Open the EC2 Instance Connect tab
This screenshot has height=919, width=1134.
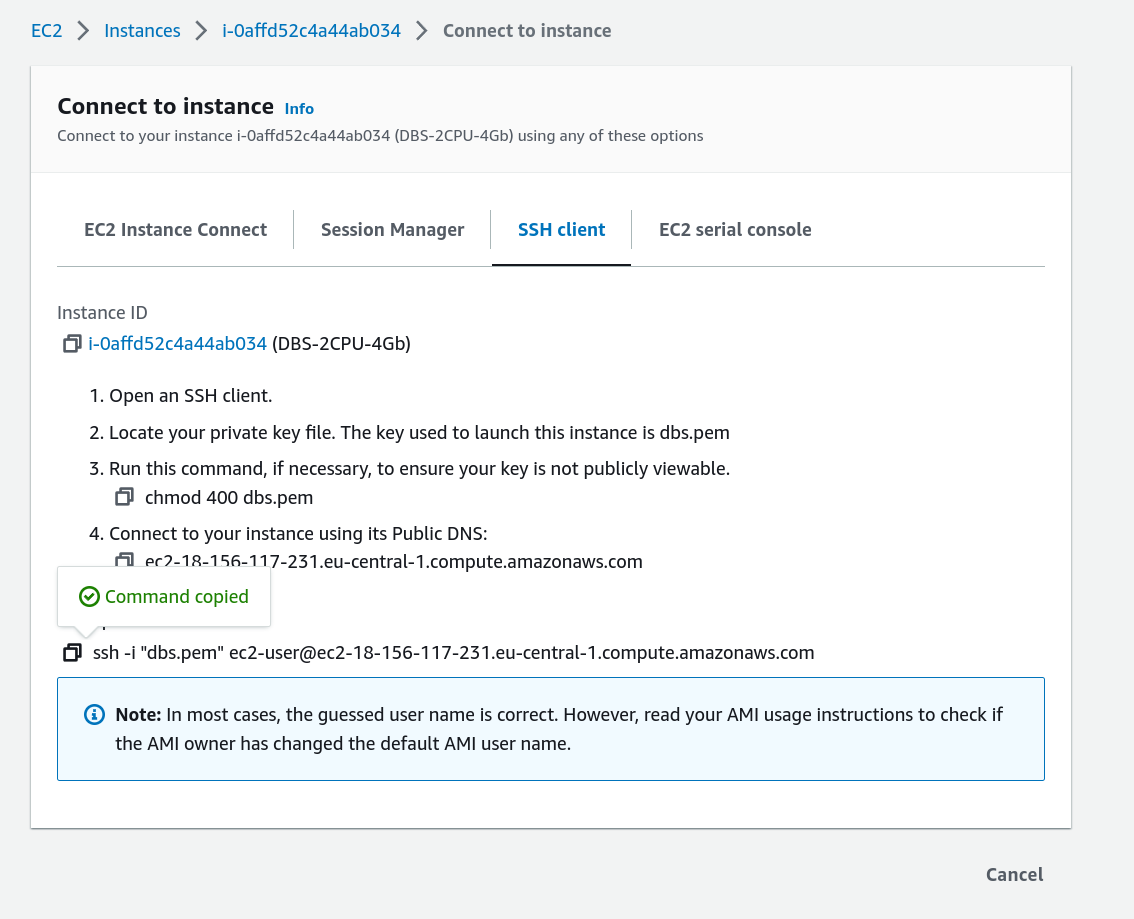click(x=176, y=230)
